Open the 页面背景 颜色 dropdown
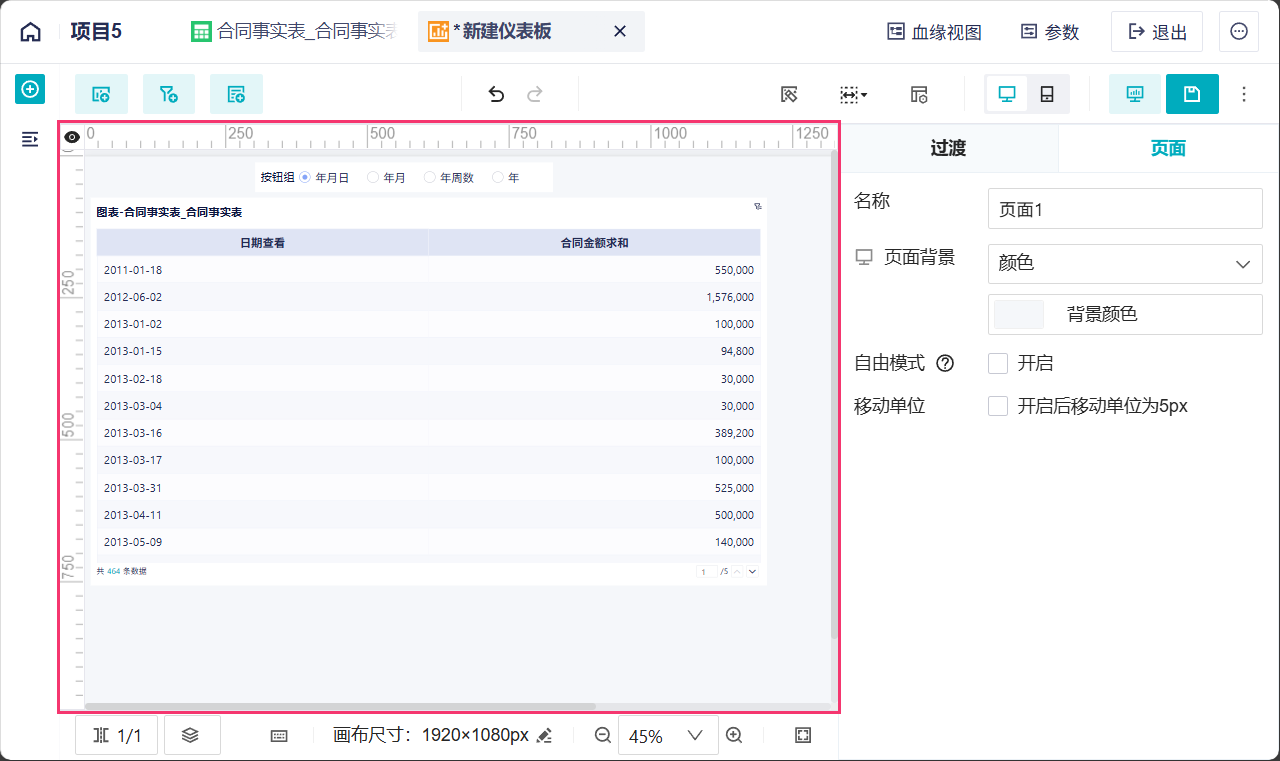The image size is (1280, 761). pyautogui.click(x=1125, y=264)
